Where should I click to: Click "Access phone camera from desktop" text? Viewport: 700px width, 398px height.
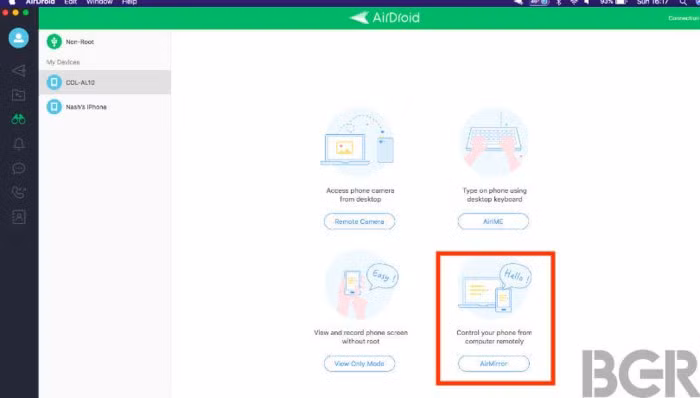point(360,195)
